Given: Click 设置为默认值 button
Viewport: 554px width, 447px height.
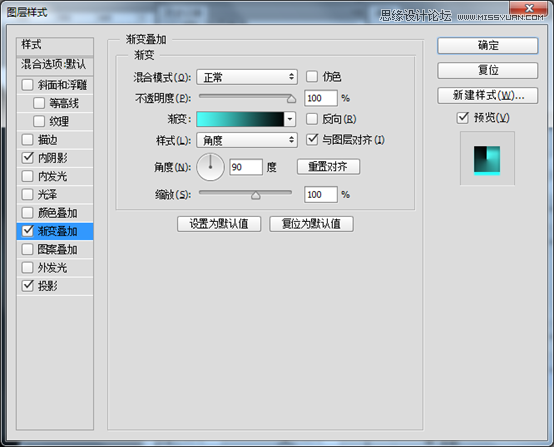Looking at the screenshot, I should point(219,224).
